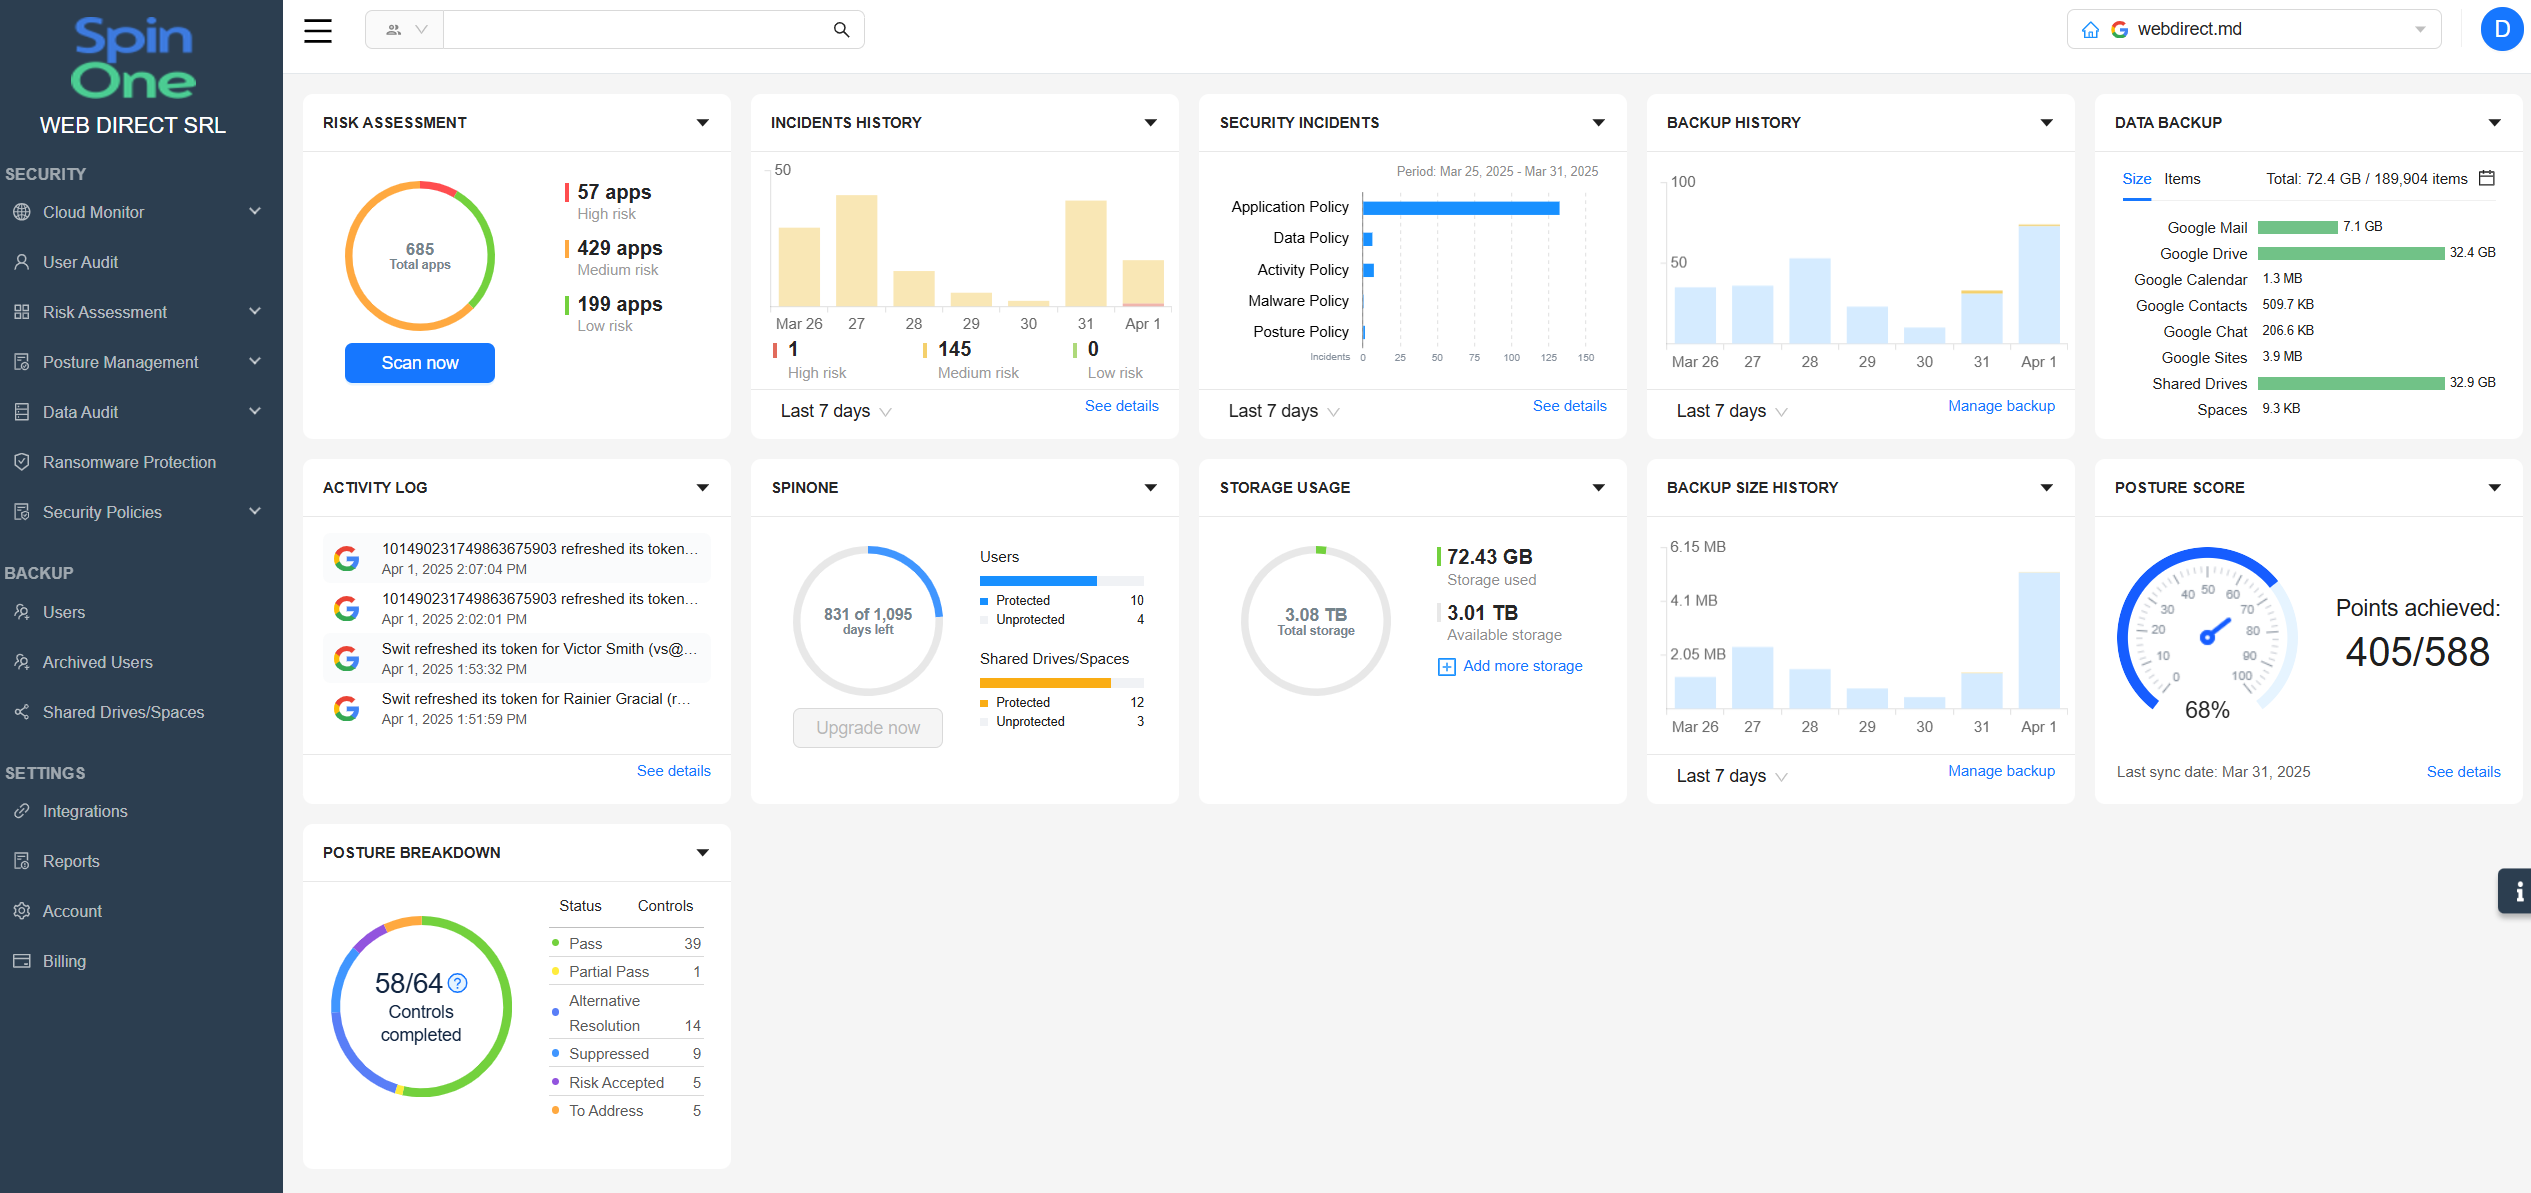
Task: Switch to Items tab in Data Backup
Action: tap(2182, 179)
